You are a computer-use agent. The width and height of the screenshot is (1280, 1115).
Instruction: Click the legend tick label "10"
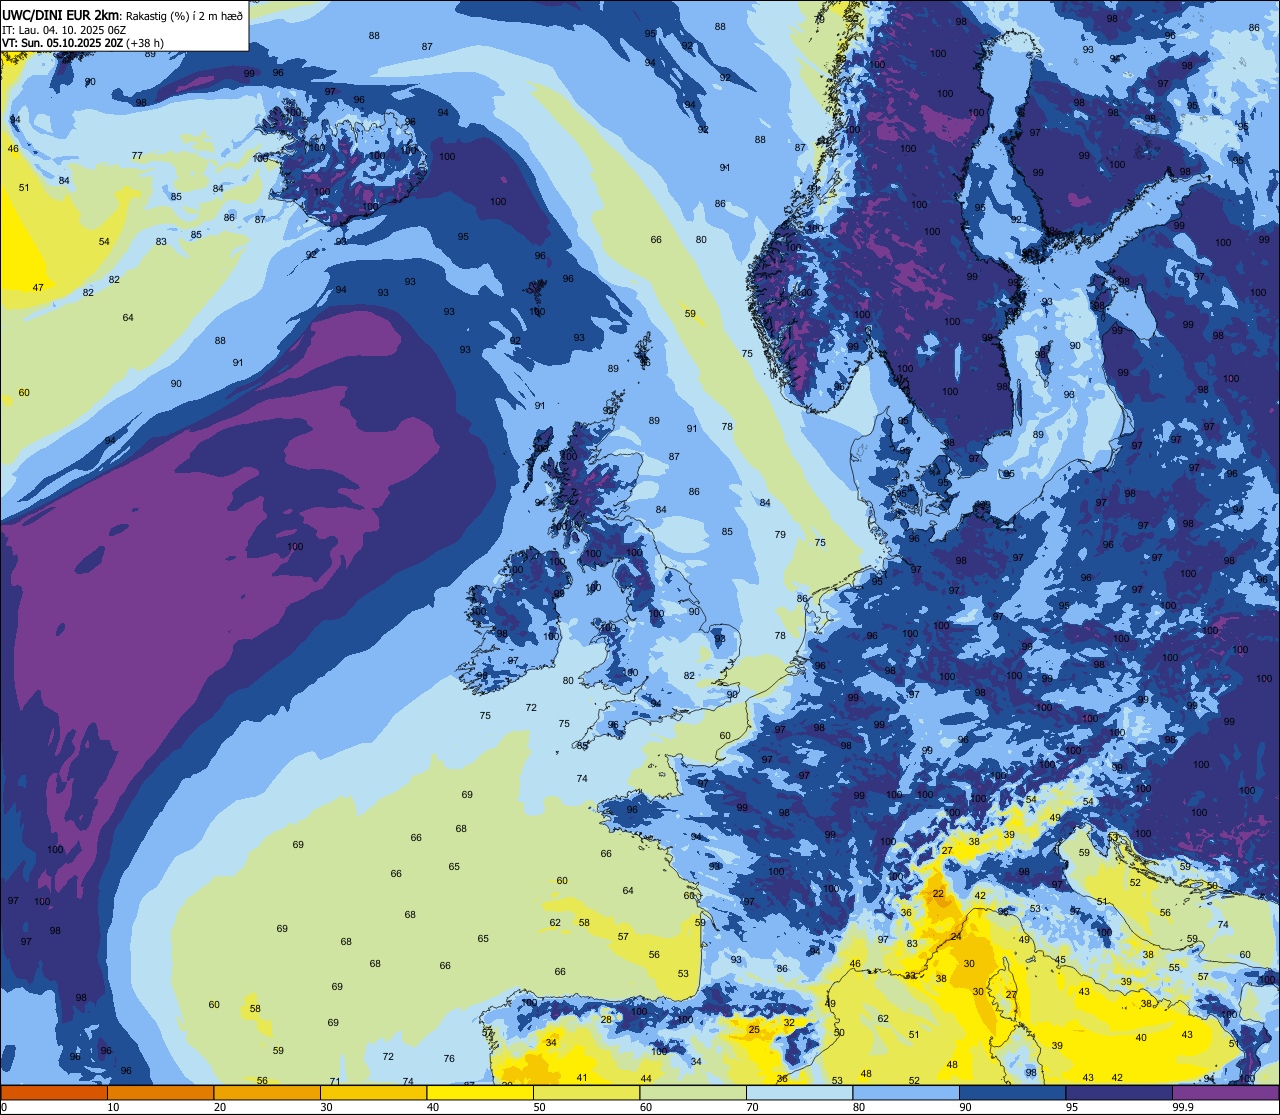tap(113, 1107)
